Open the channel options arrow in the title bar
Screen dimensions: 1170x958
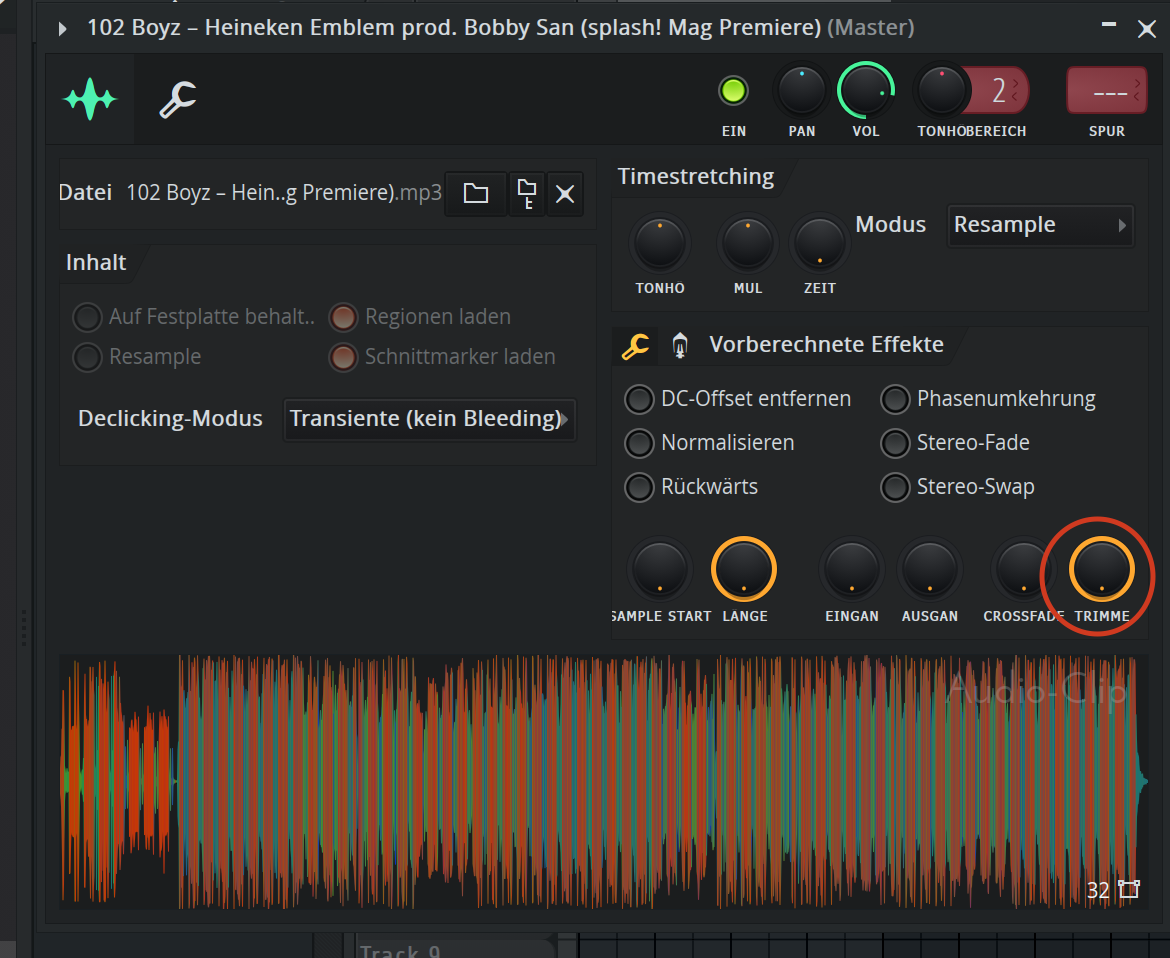tap(63, 29)
